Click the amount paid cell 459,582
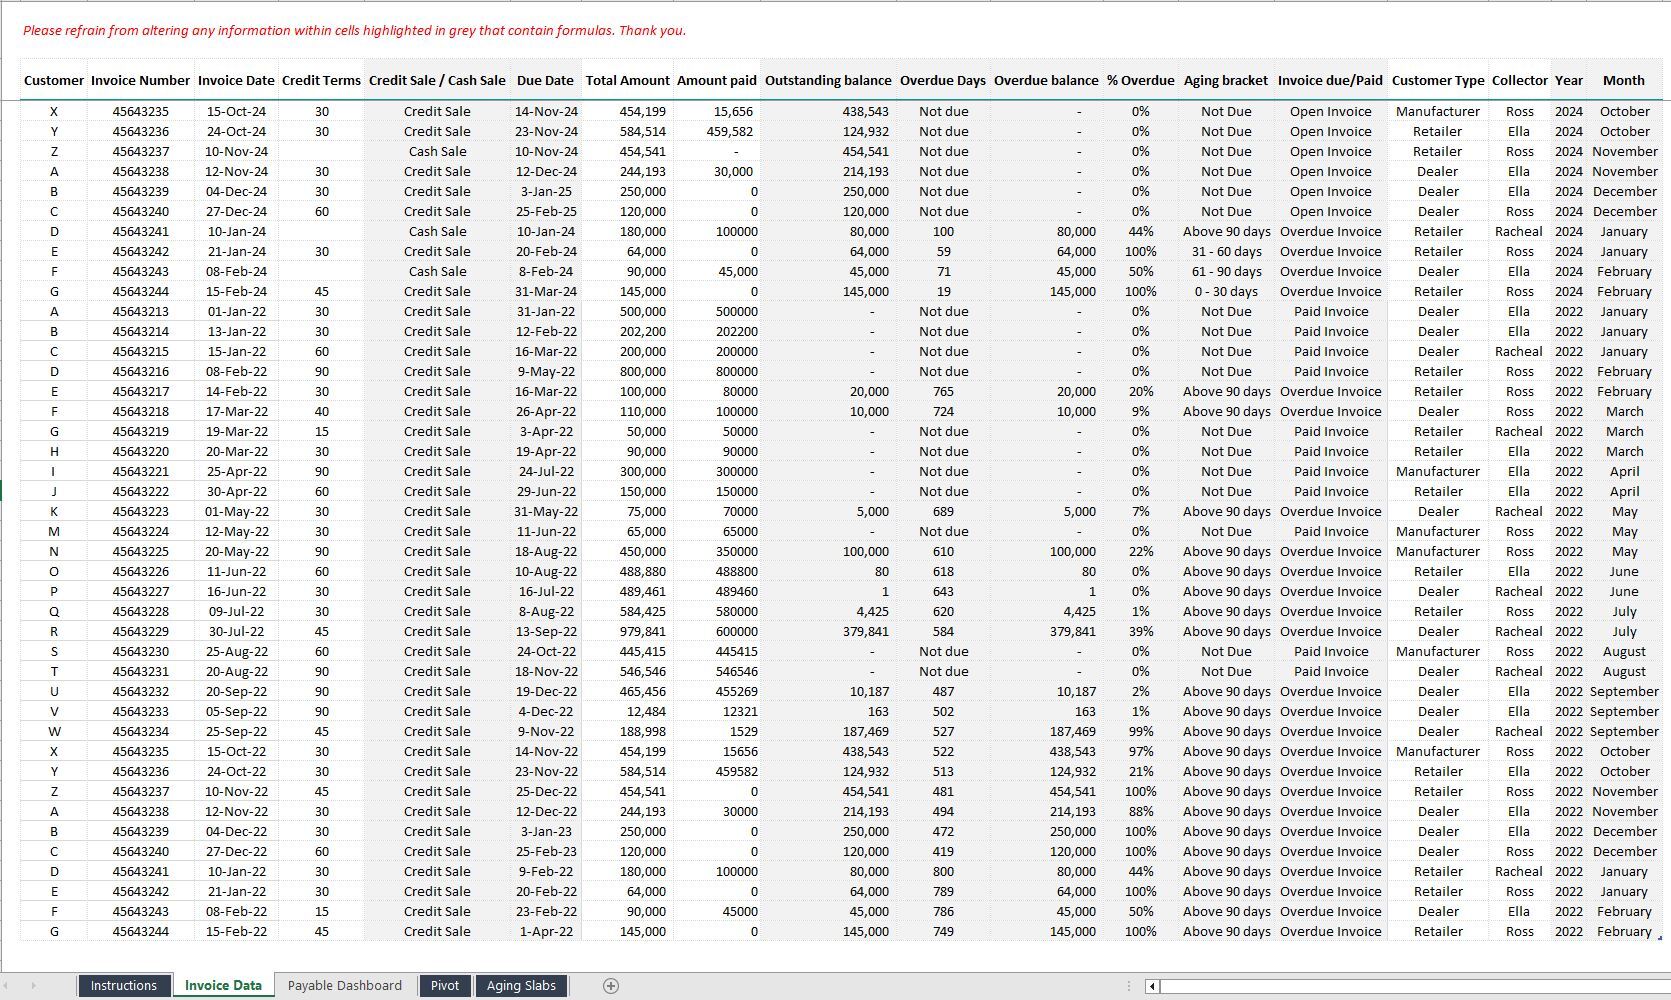This screenshot has width=1671, height=1000. [x=717, y=131]
